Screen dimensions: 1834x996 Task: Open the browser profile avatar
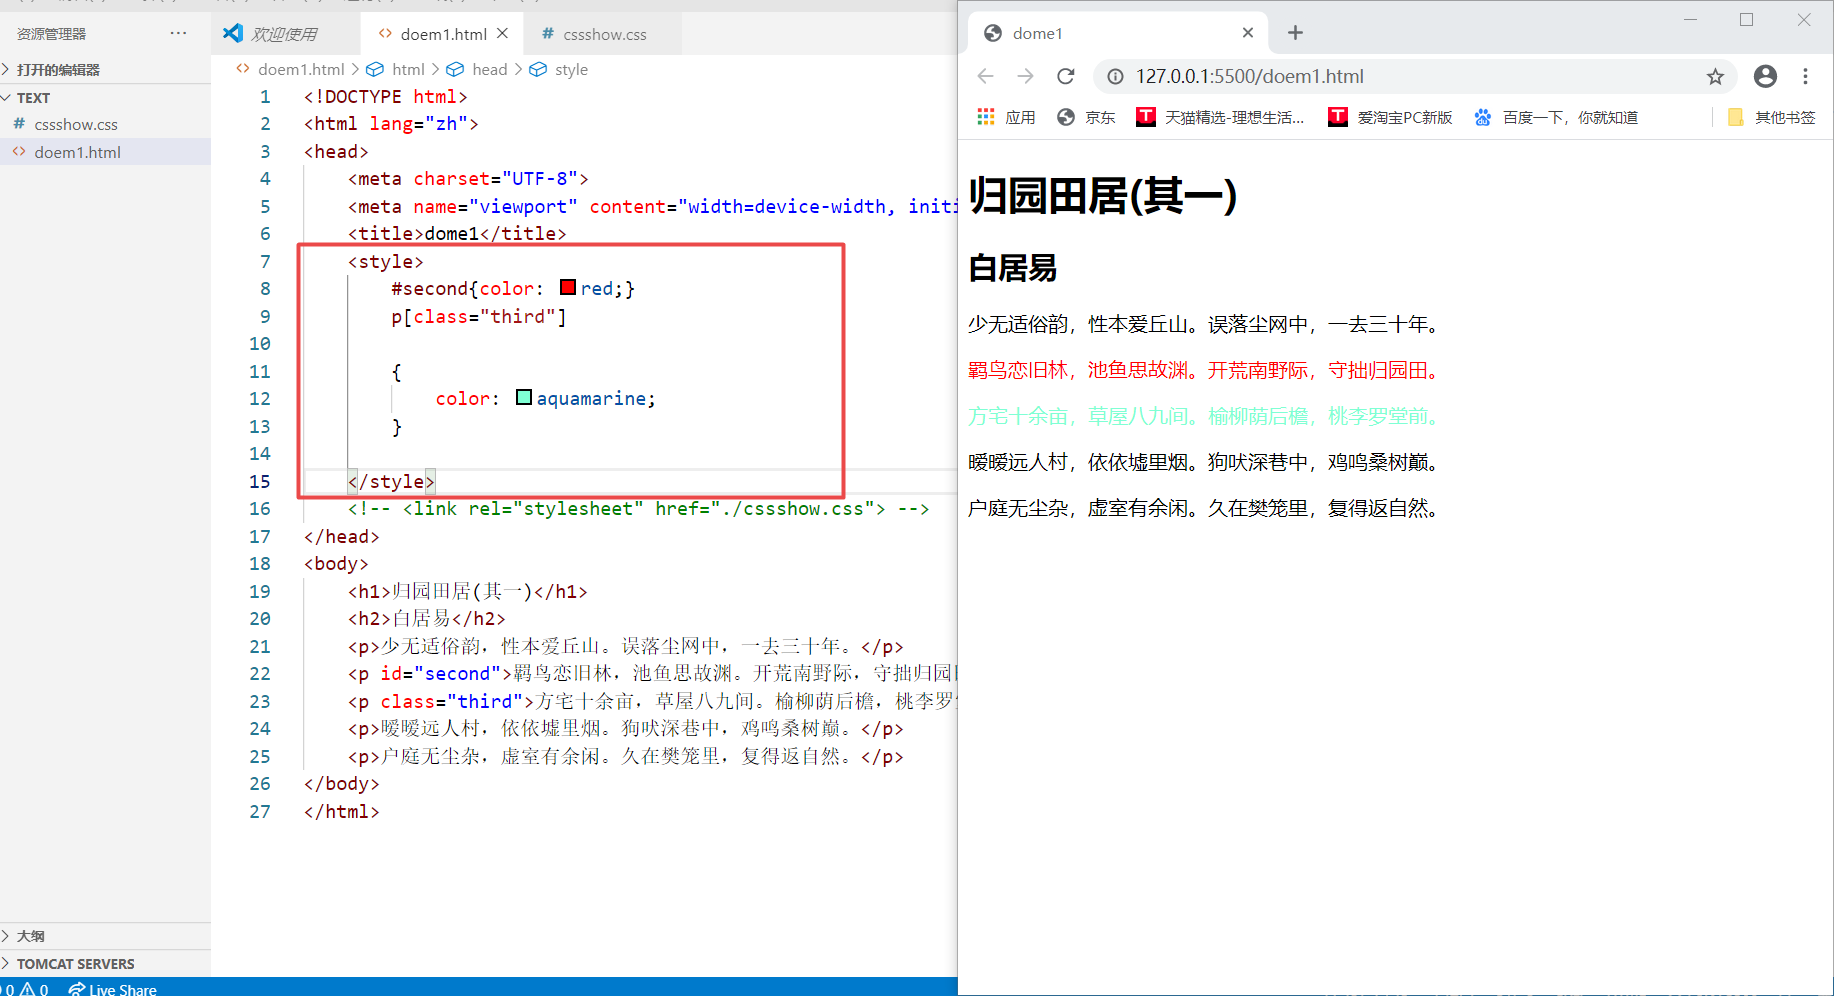click(x=1765, y=76)
